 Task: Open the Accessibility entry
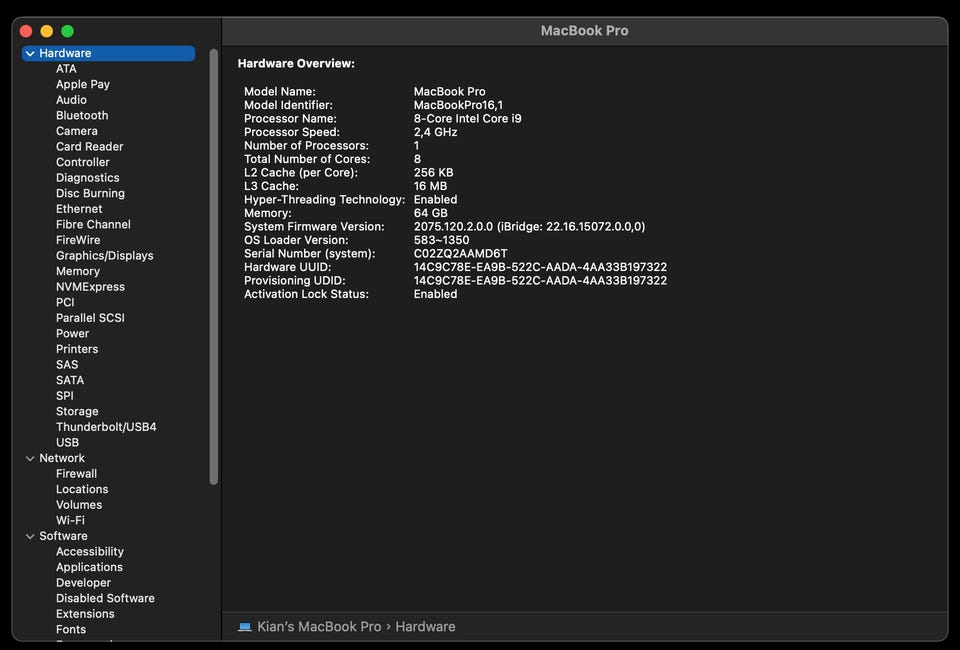pyautogui.click(x=89, y=551)
